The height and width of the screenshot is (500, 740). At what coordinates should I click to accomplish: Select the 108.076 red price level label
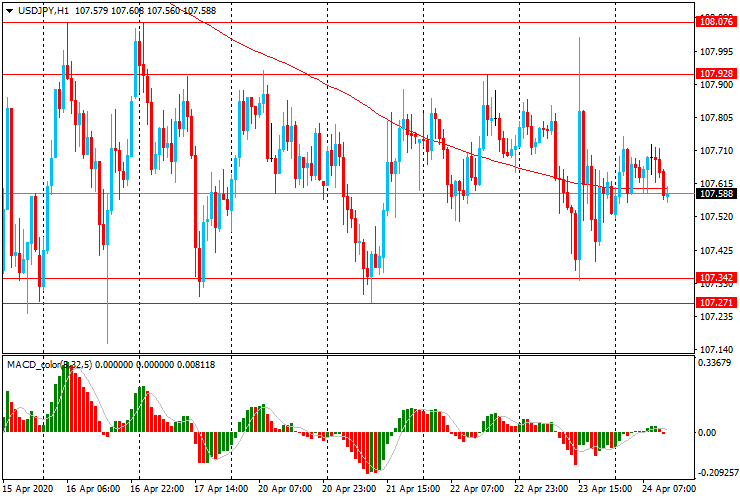coord(716,22)
